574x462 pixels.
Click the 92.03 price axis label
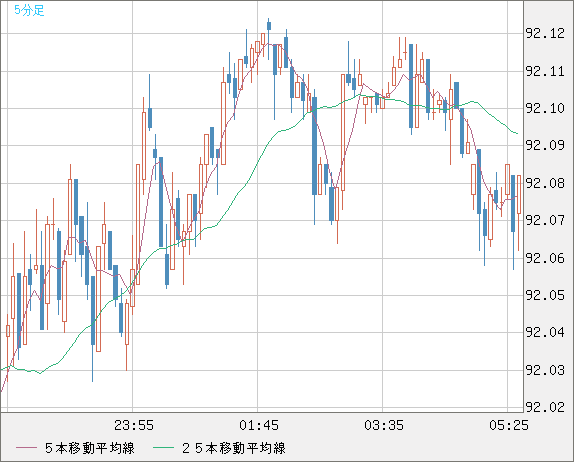[x=545, y=370]
